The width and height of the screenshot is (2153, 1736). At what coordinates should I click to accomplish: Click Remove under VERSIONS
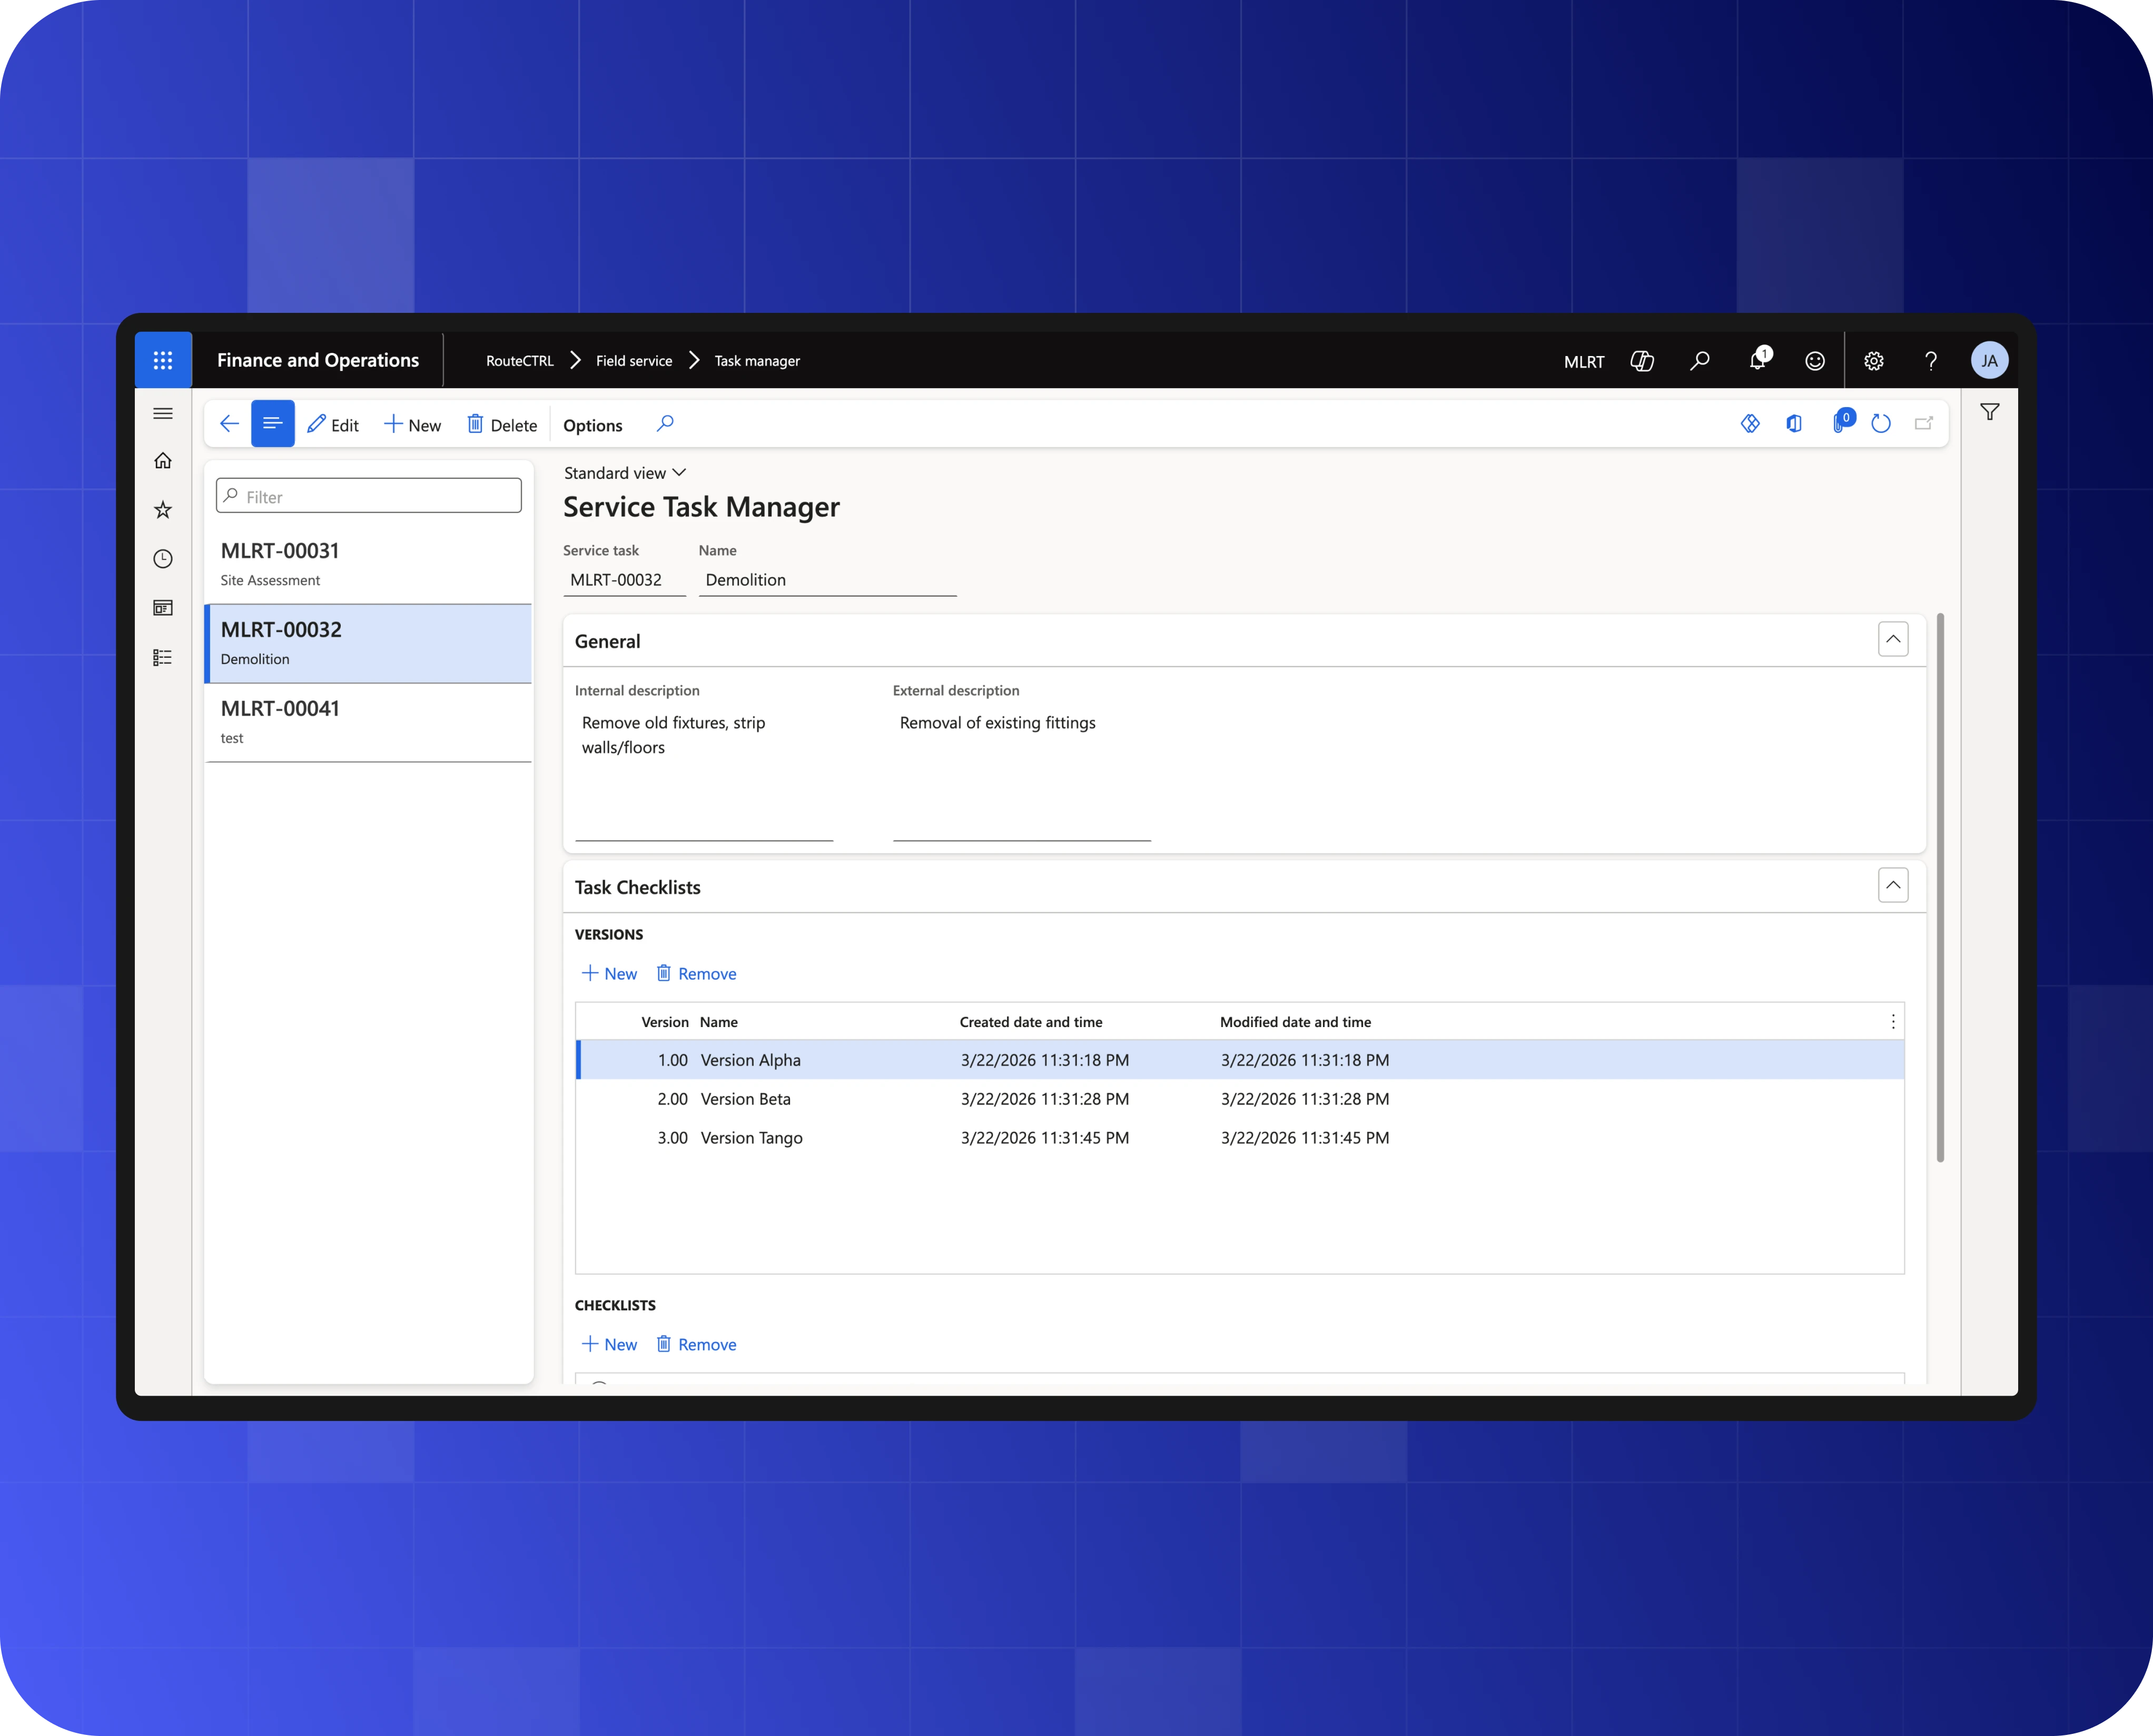pyautogui.click(x=696, y=974)
